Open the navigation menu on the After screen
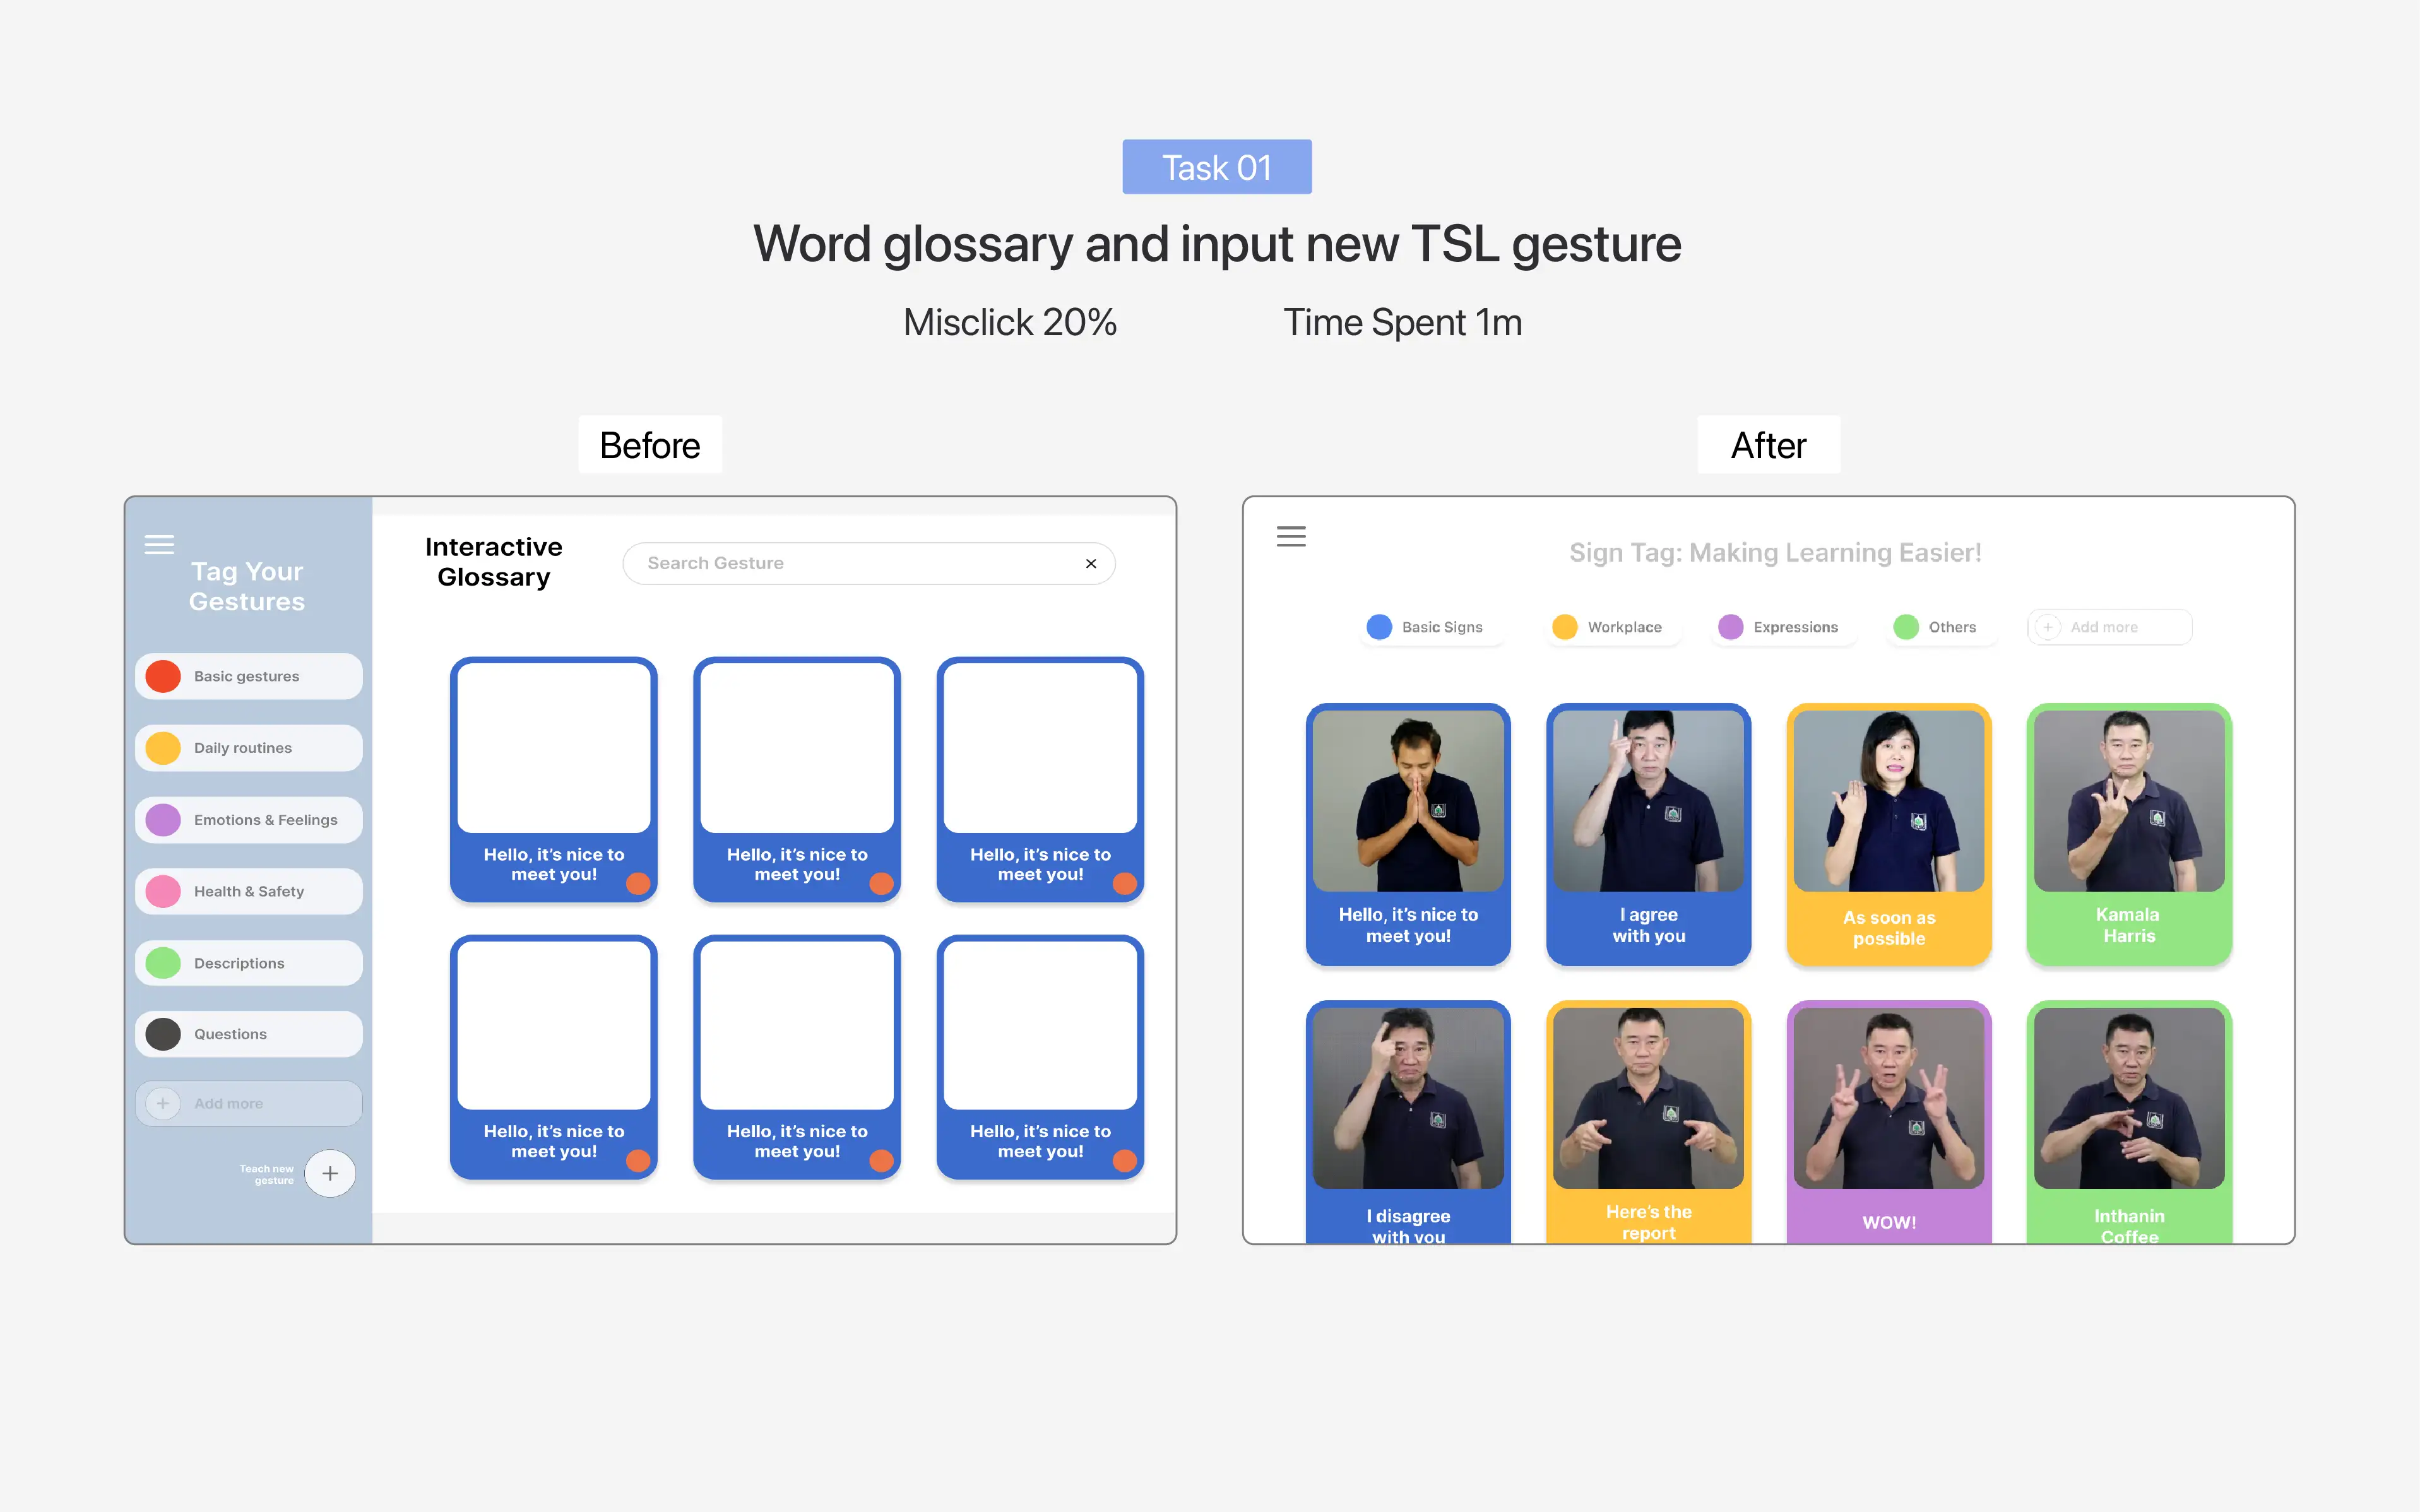 pyautogui.click(x=1291, y=537)
